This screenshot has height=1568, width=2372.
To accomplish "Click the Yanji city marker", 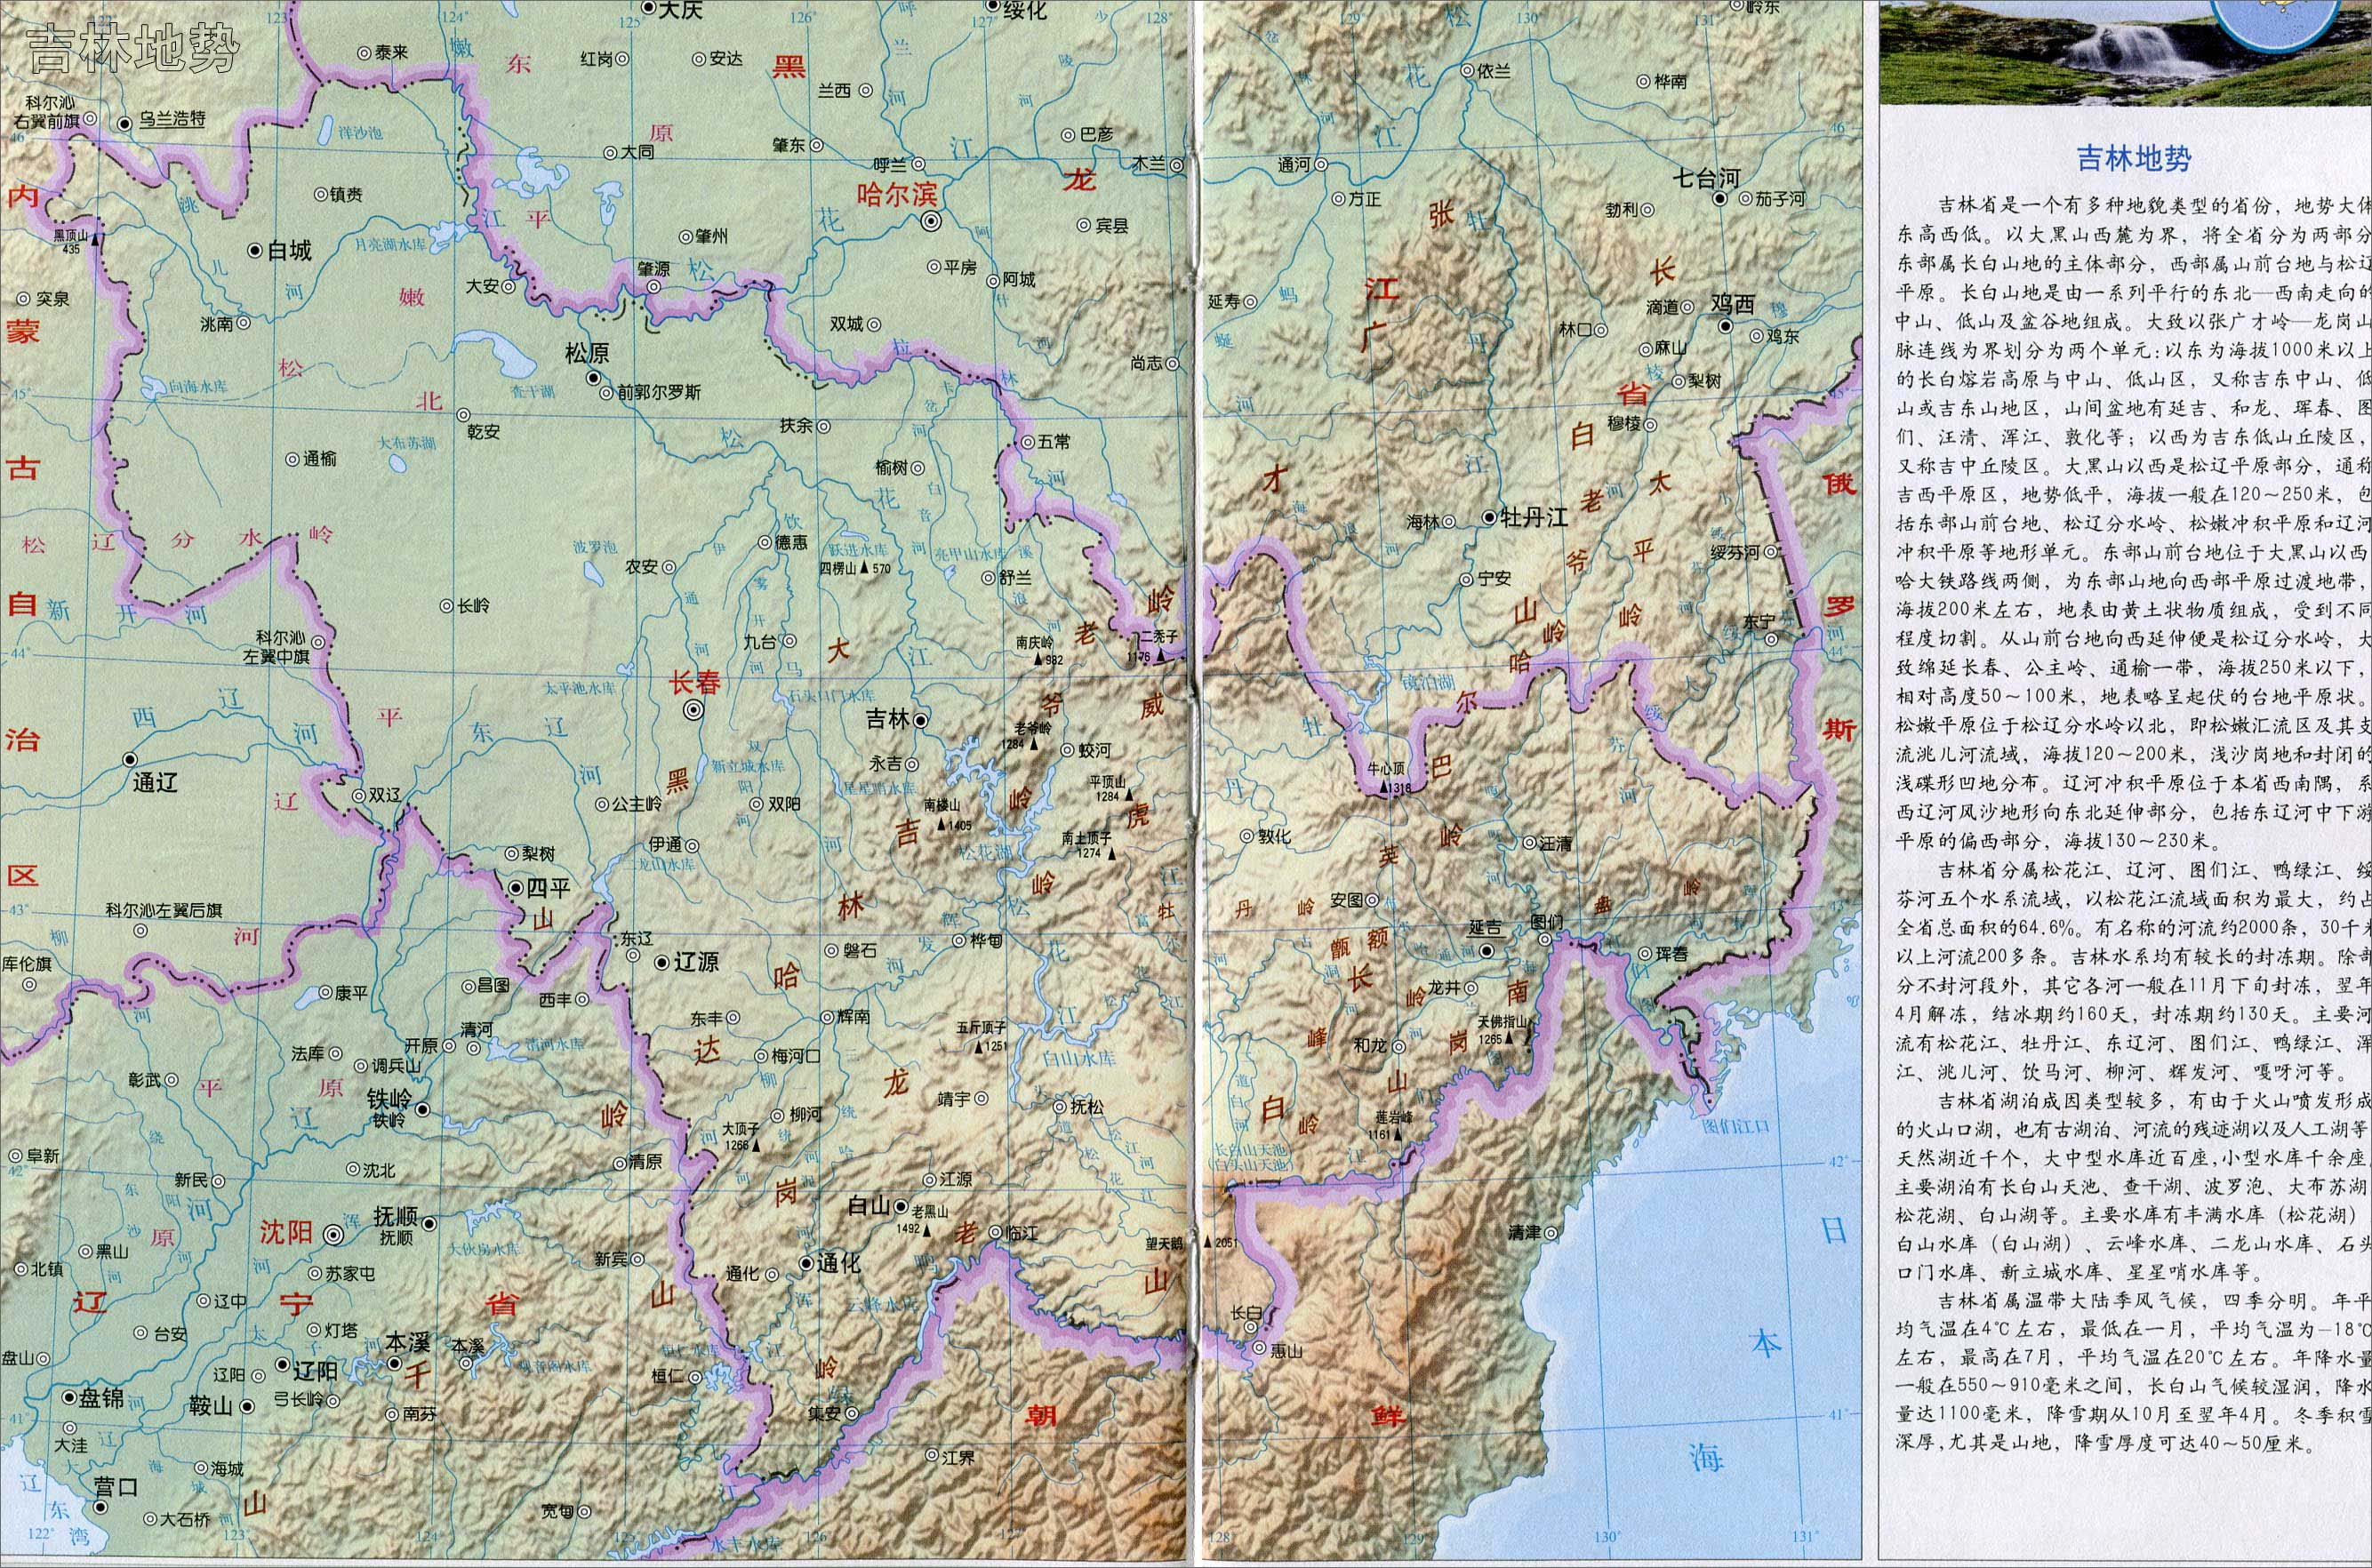I will click(1487, 951).
